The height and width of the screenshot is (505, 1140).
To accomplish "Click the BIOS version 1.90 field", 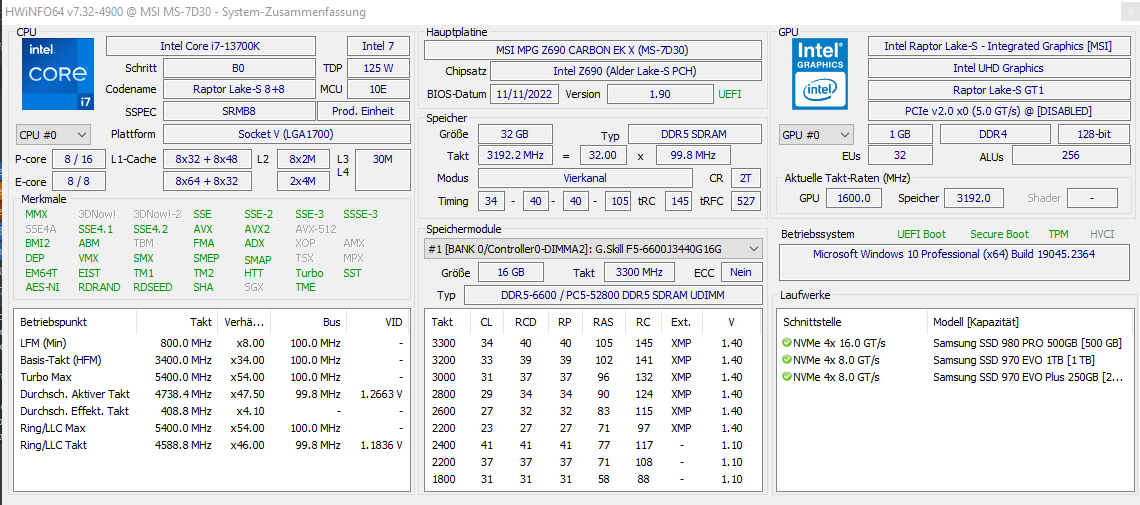I will pyautogui.click(x=659, y=94).
